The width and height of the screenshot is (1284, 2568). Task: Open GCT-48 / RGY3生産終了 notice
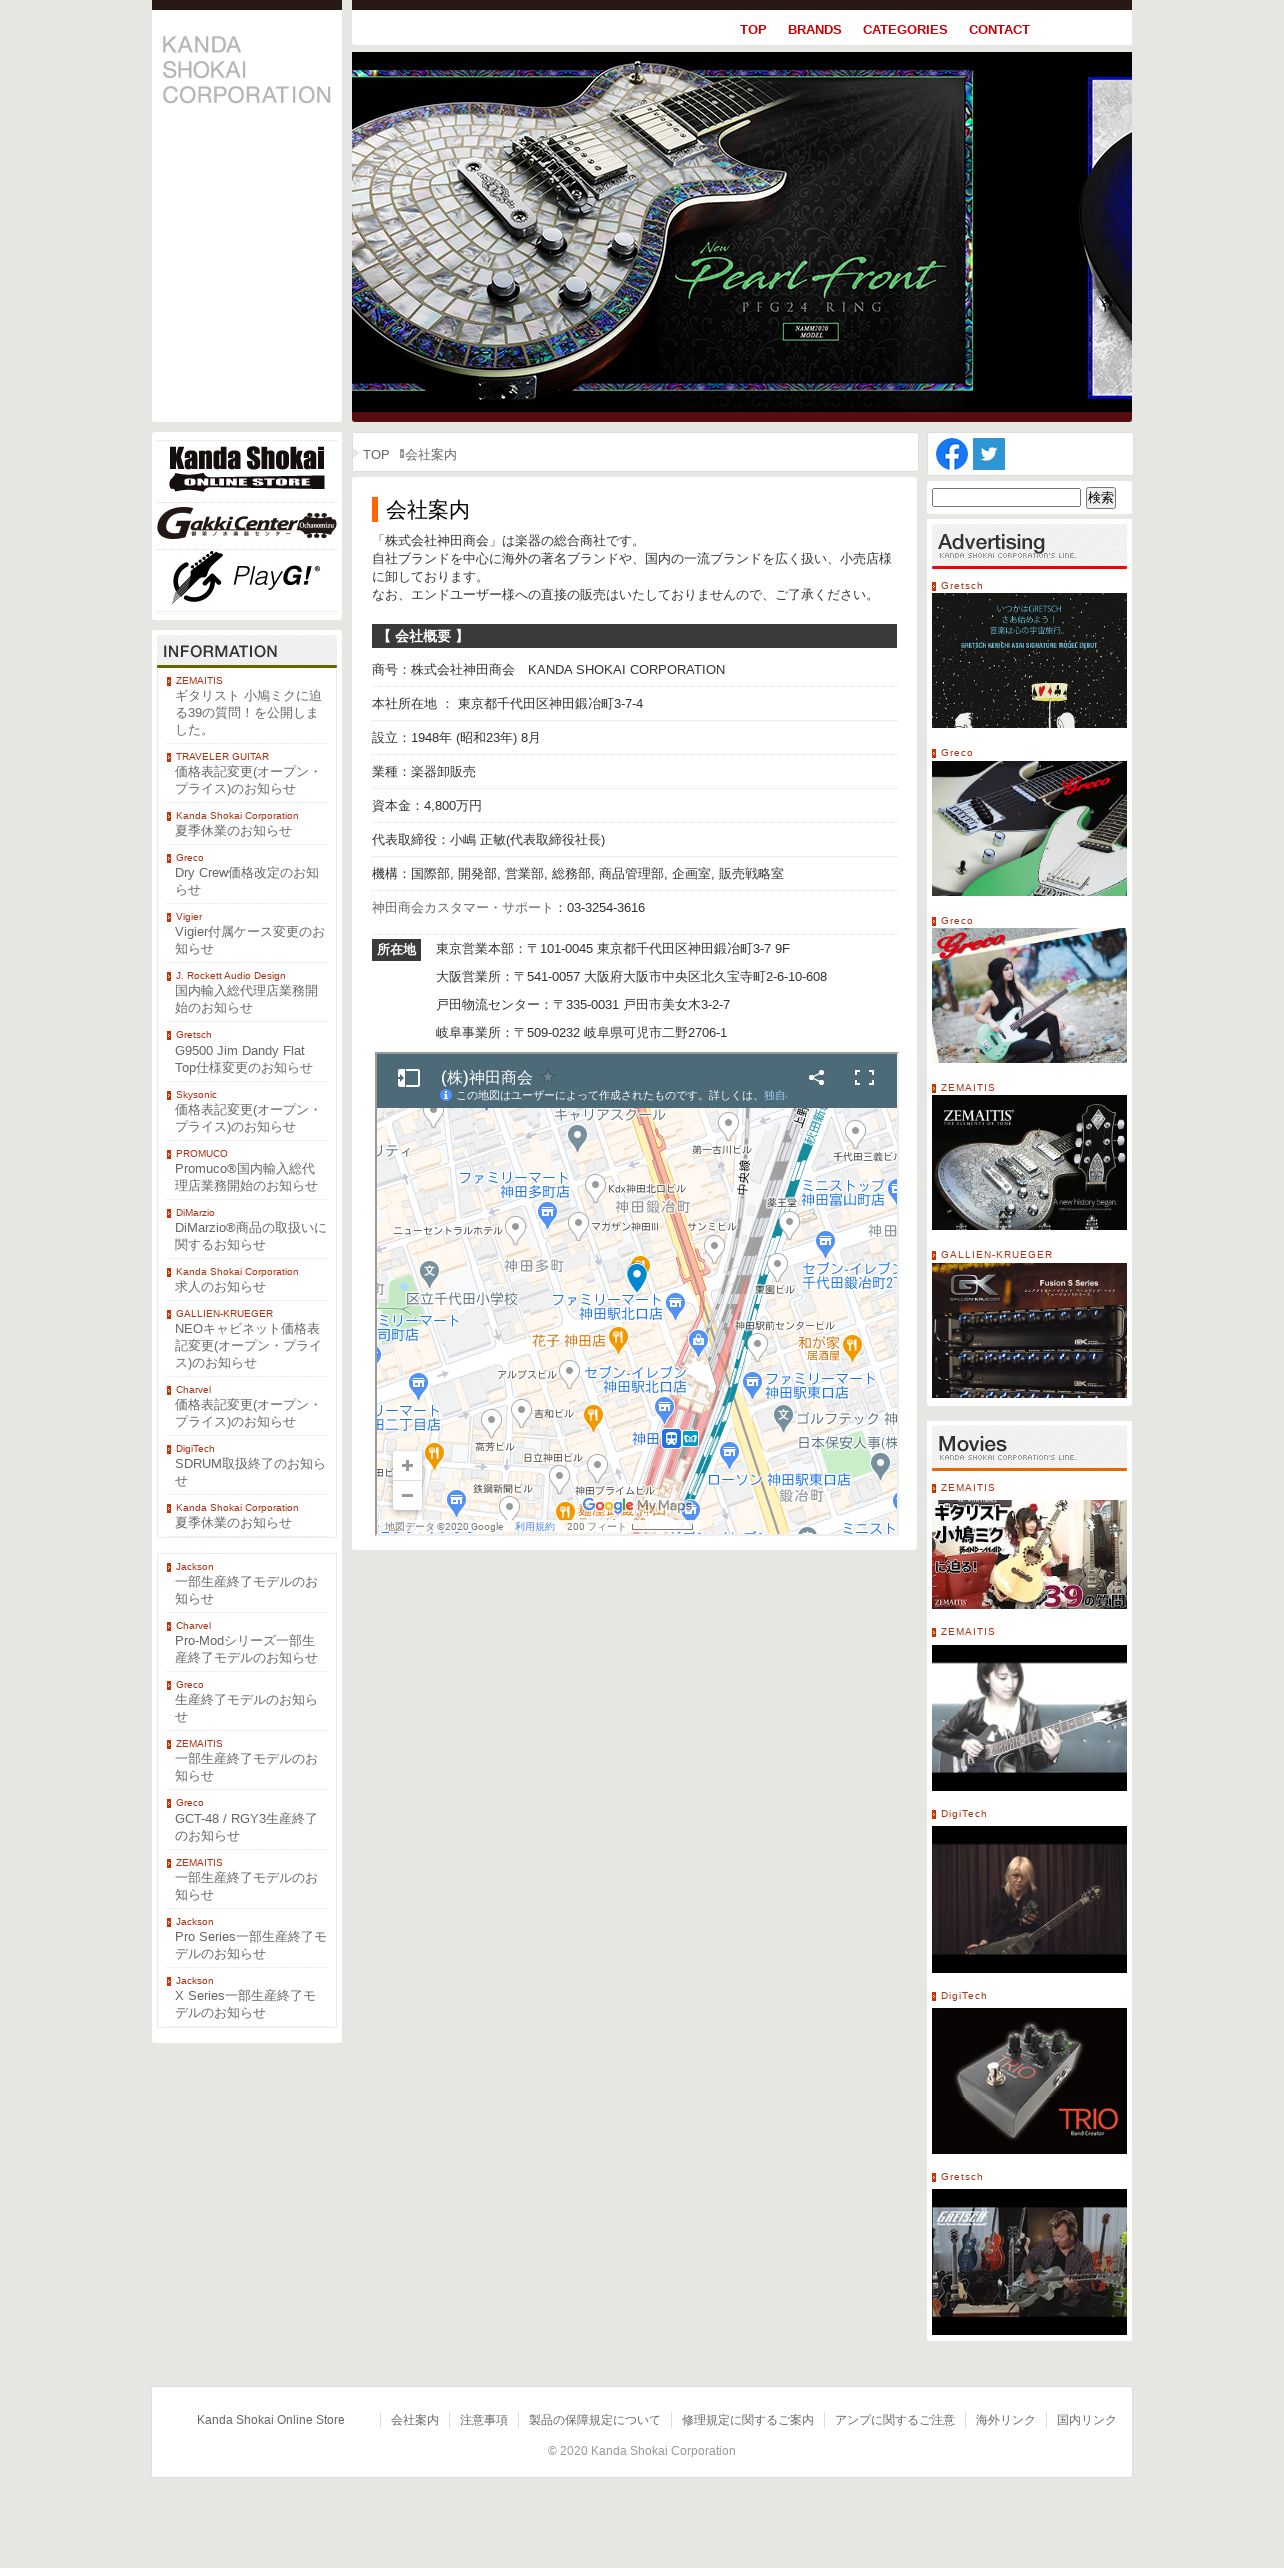246,1827
